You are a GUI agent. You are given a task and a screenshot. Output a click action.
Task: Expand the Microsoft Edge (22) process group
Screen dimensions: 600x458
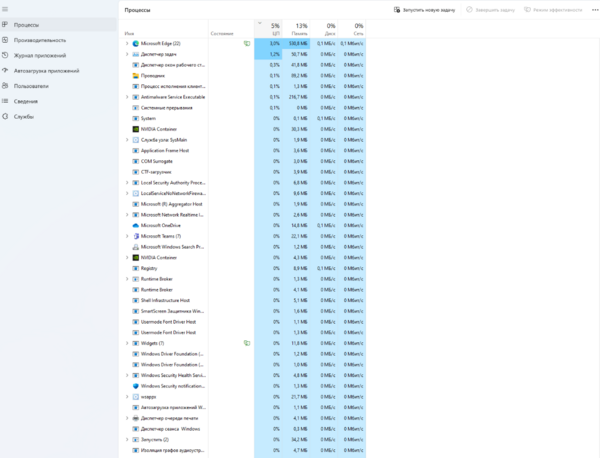pos(127,44)
